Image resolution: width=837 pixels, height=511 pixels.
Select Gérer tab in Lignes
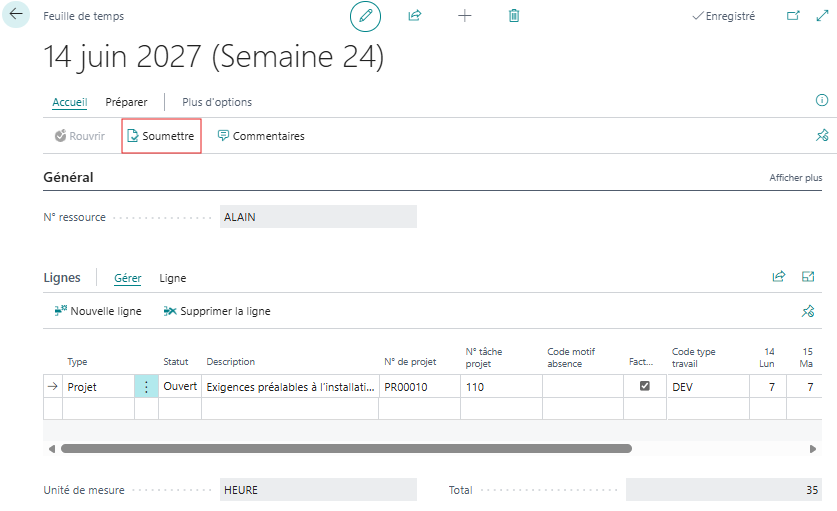[x=128, y=278]
